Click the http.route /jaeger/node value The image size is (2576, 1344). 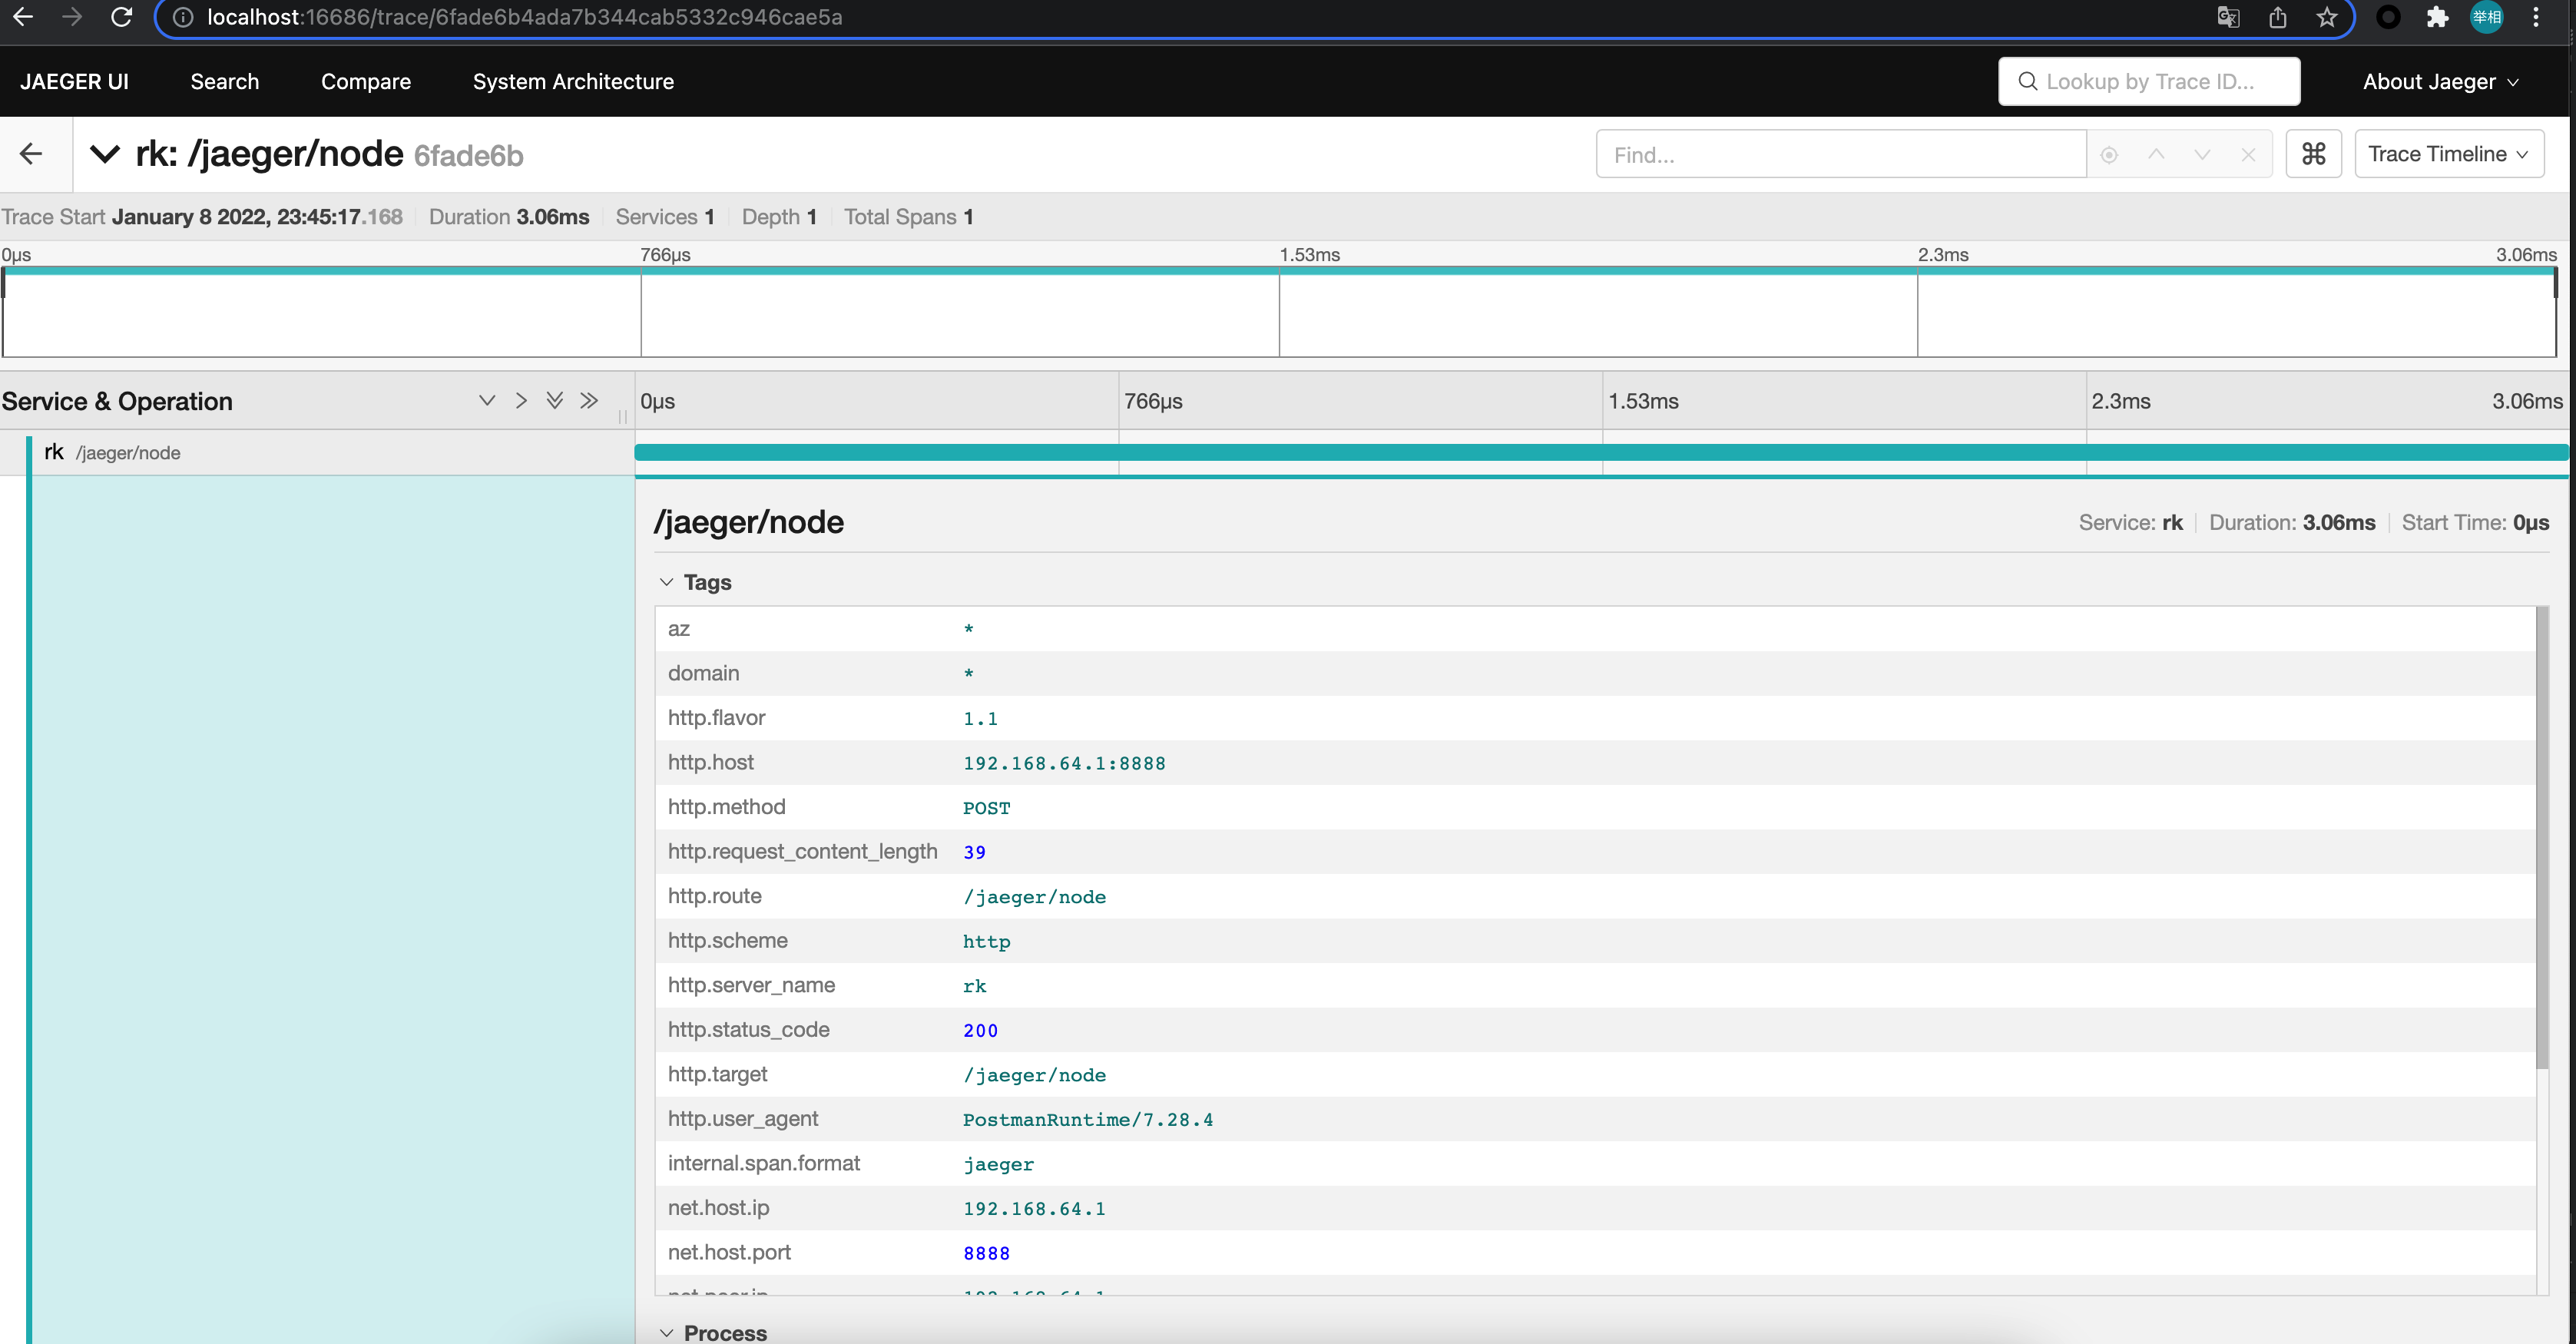pyautogui.click(x=1034, y=897)
